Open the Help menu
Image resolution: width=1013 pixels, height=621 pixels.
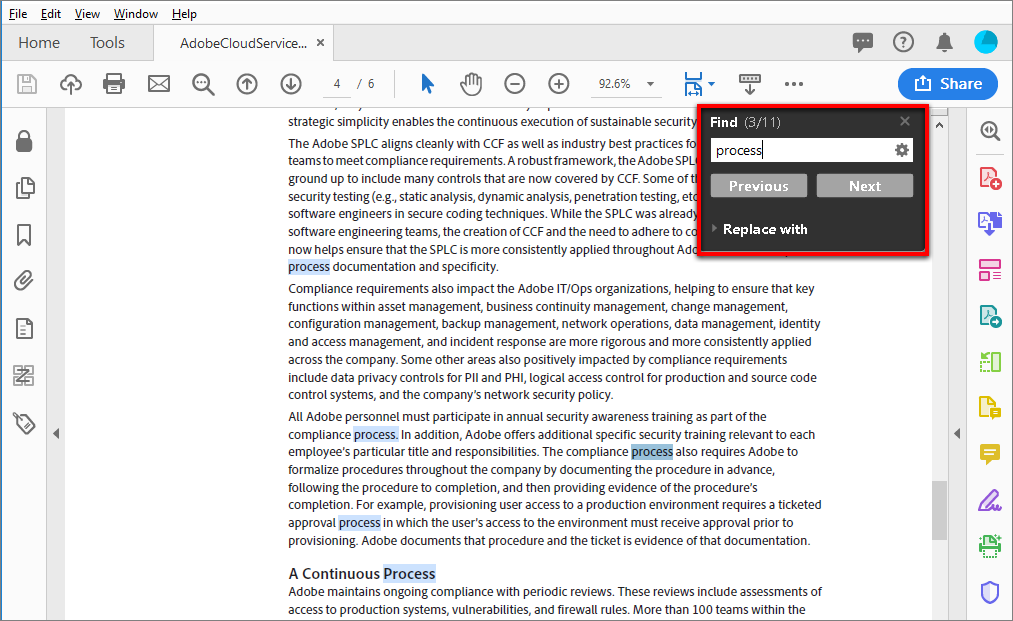pyautogui.click(x=184, y=14)
